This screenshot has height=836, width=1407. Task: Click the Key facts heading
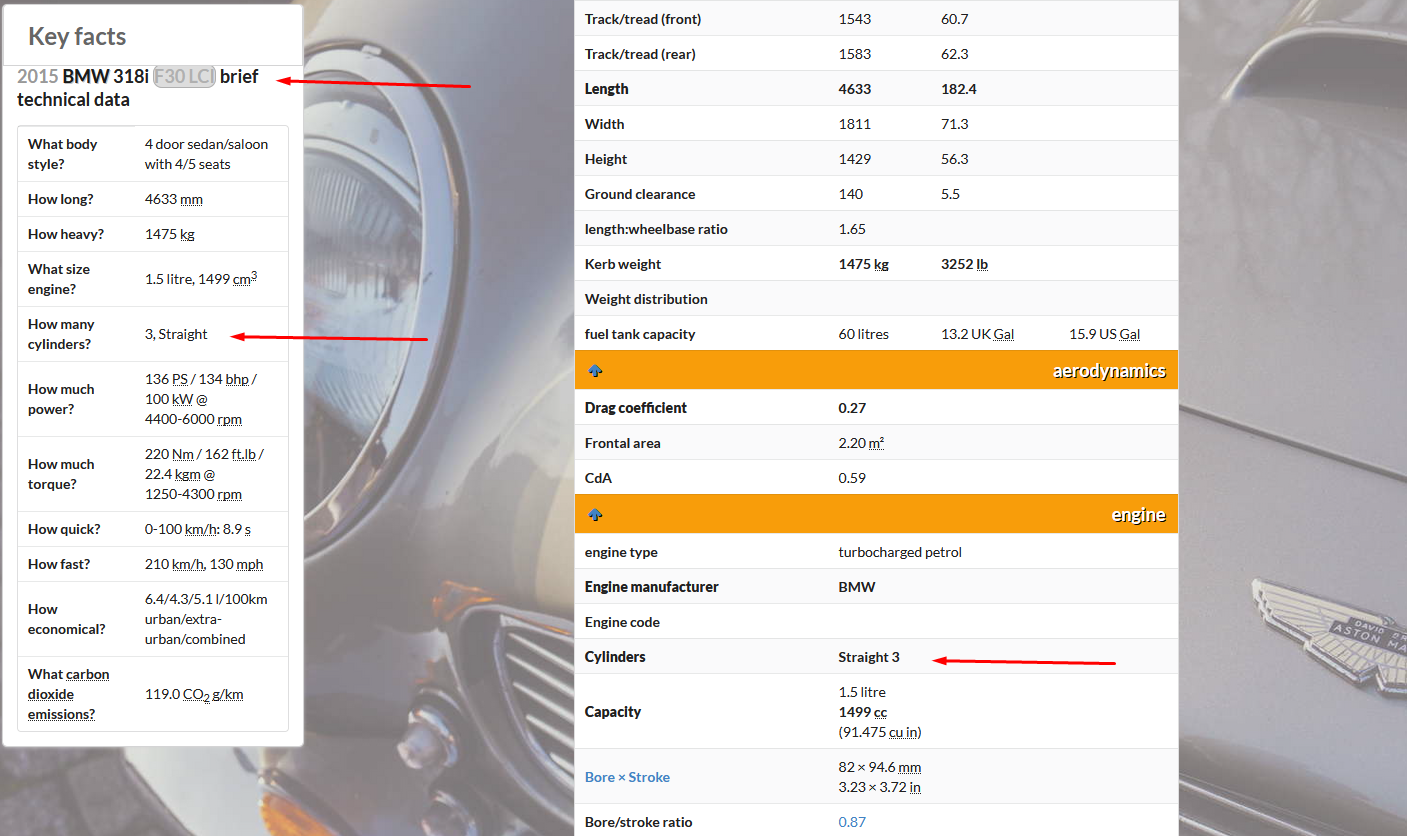[x=77, y=36]
